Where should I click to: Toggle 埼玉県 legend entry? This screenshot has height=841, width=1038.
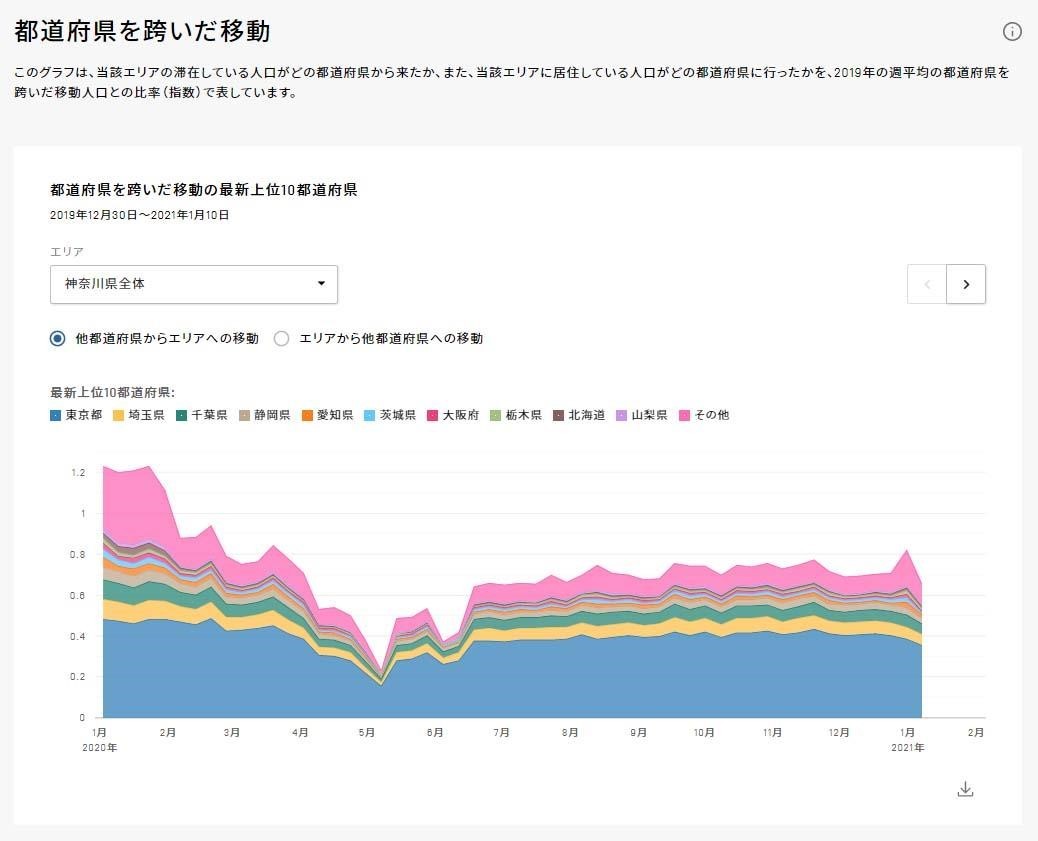[139, 415]
